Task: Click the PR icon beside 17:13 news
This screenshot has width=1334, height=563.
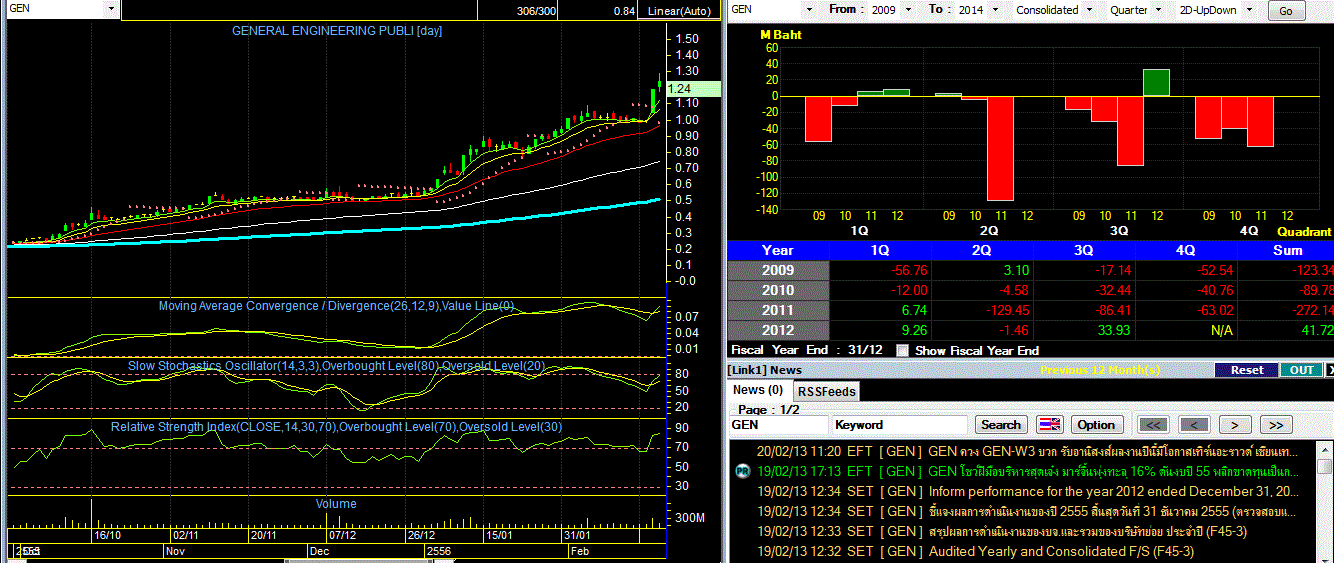Action: 743,471
